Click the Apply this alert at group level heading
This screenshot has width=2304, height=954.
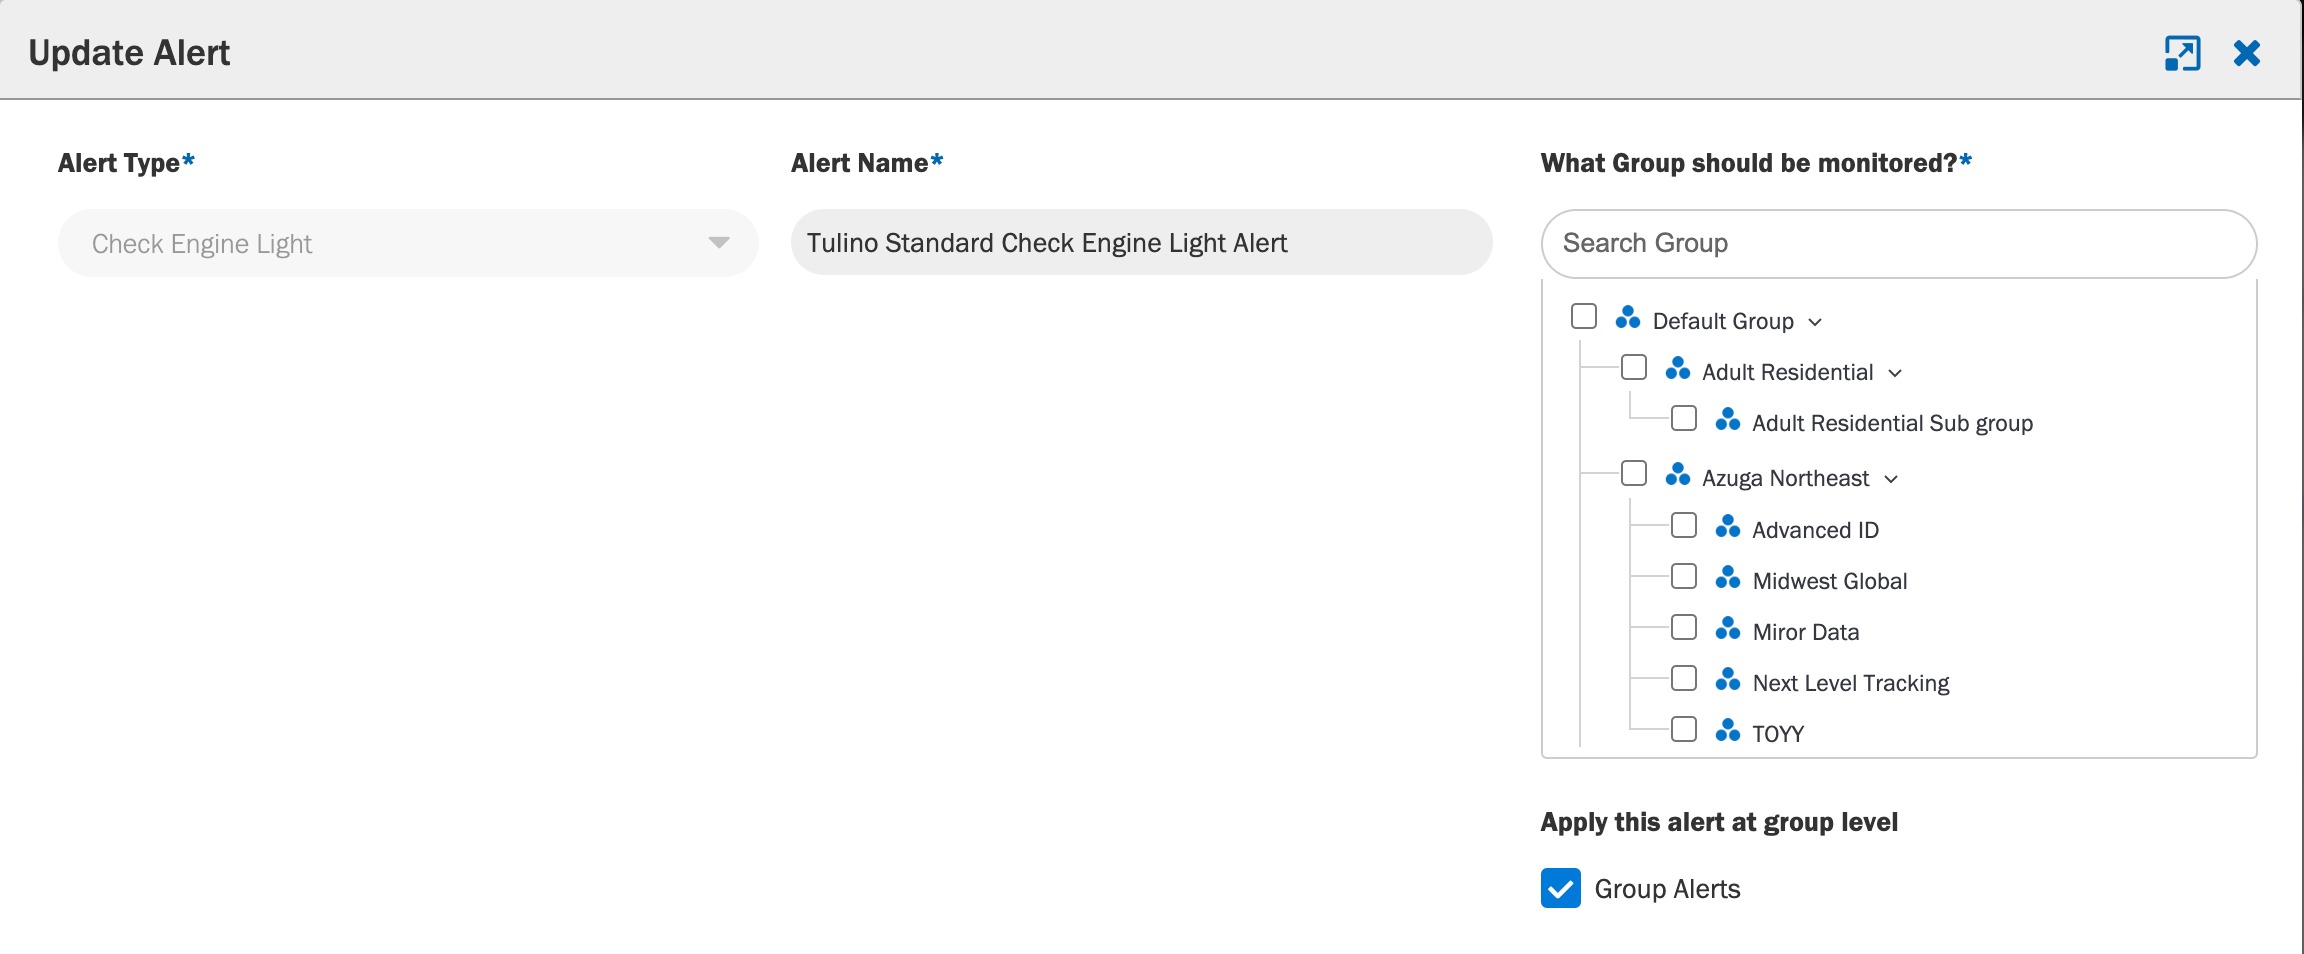coord(1719,822)
